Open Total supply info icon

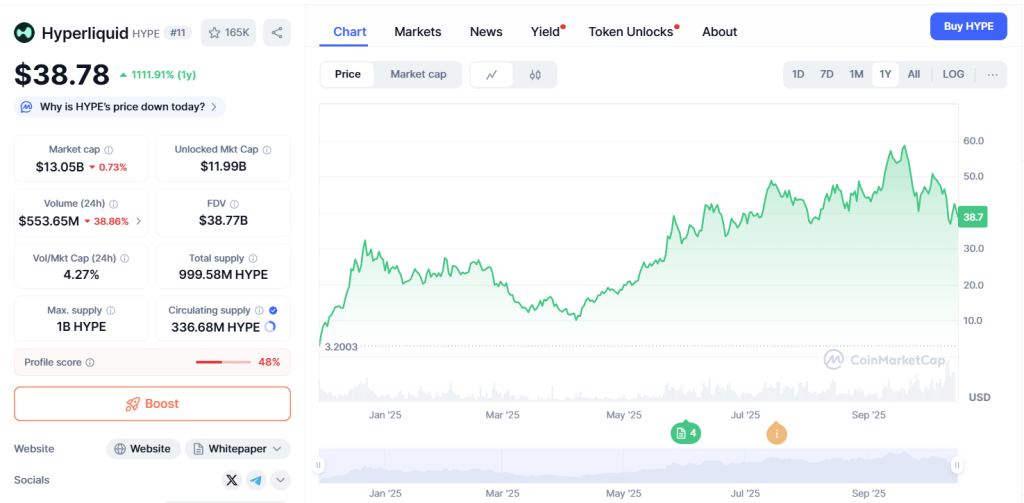(253, 258)
